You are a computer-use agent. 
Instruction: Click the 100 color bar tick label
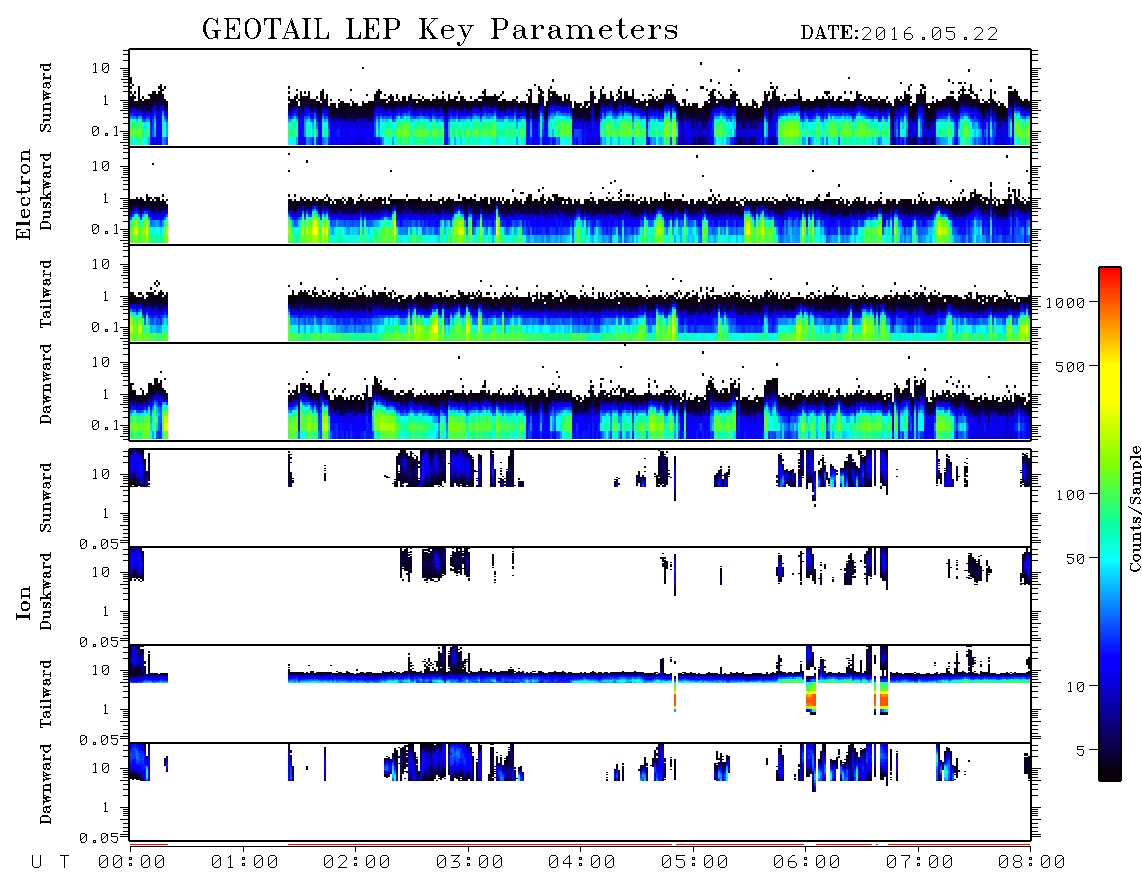1071,495
